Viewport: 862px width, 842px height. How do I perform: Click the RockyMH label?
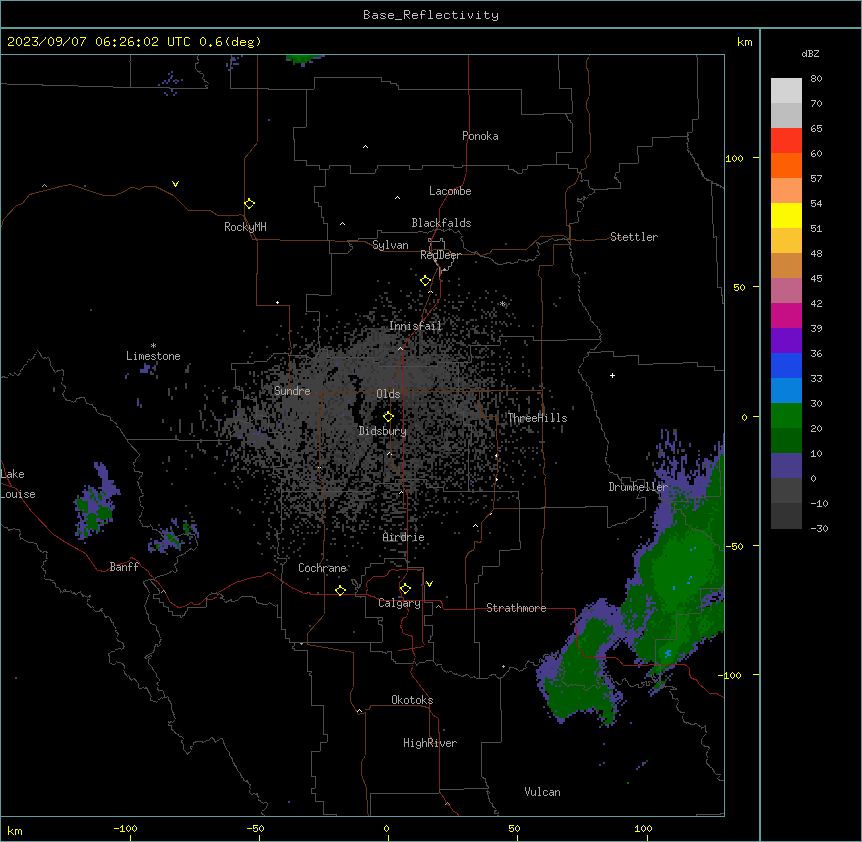245,227
